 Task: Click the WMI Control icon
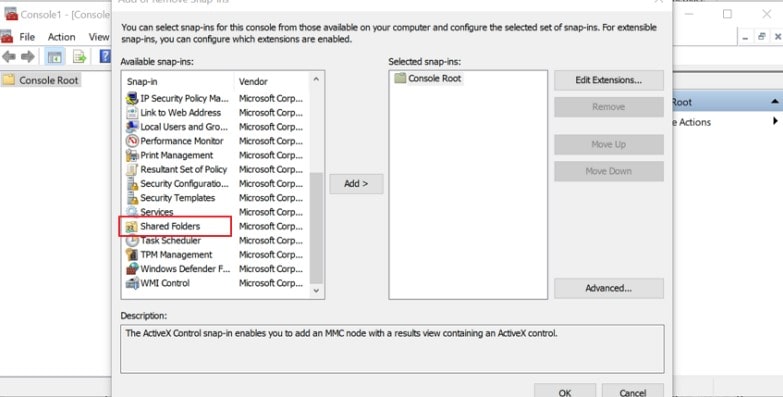132,283
